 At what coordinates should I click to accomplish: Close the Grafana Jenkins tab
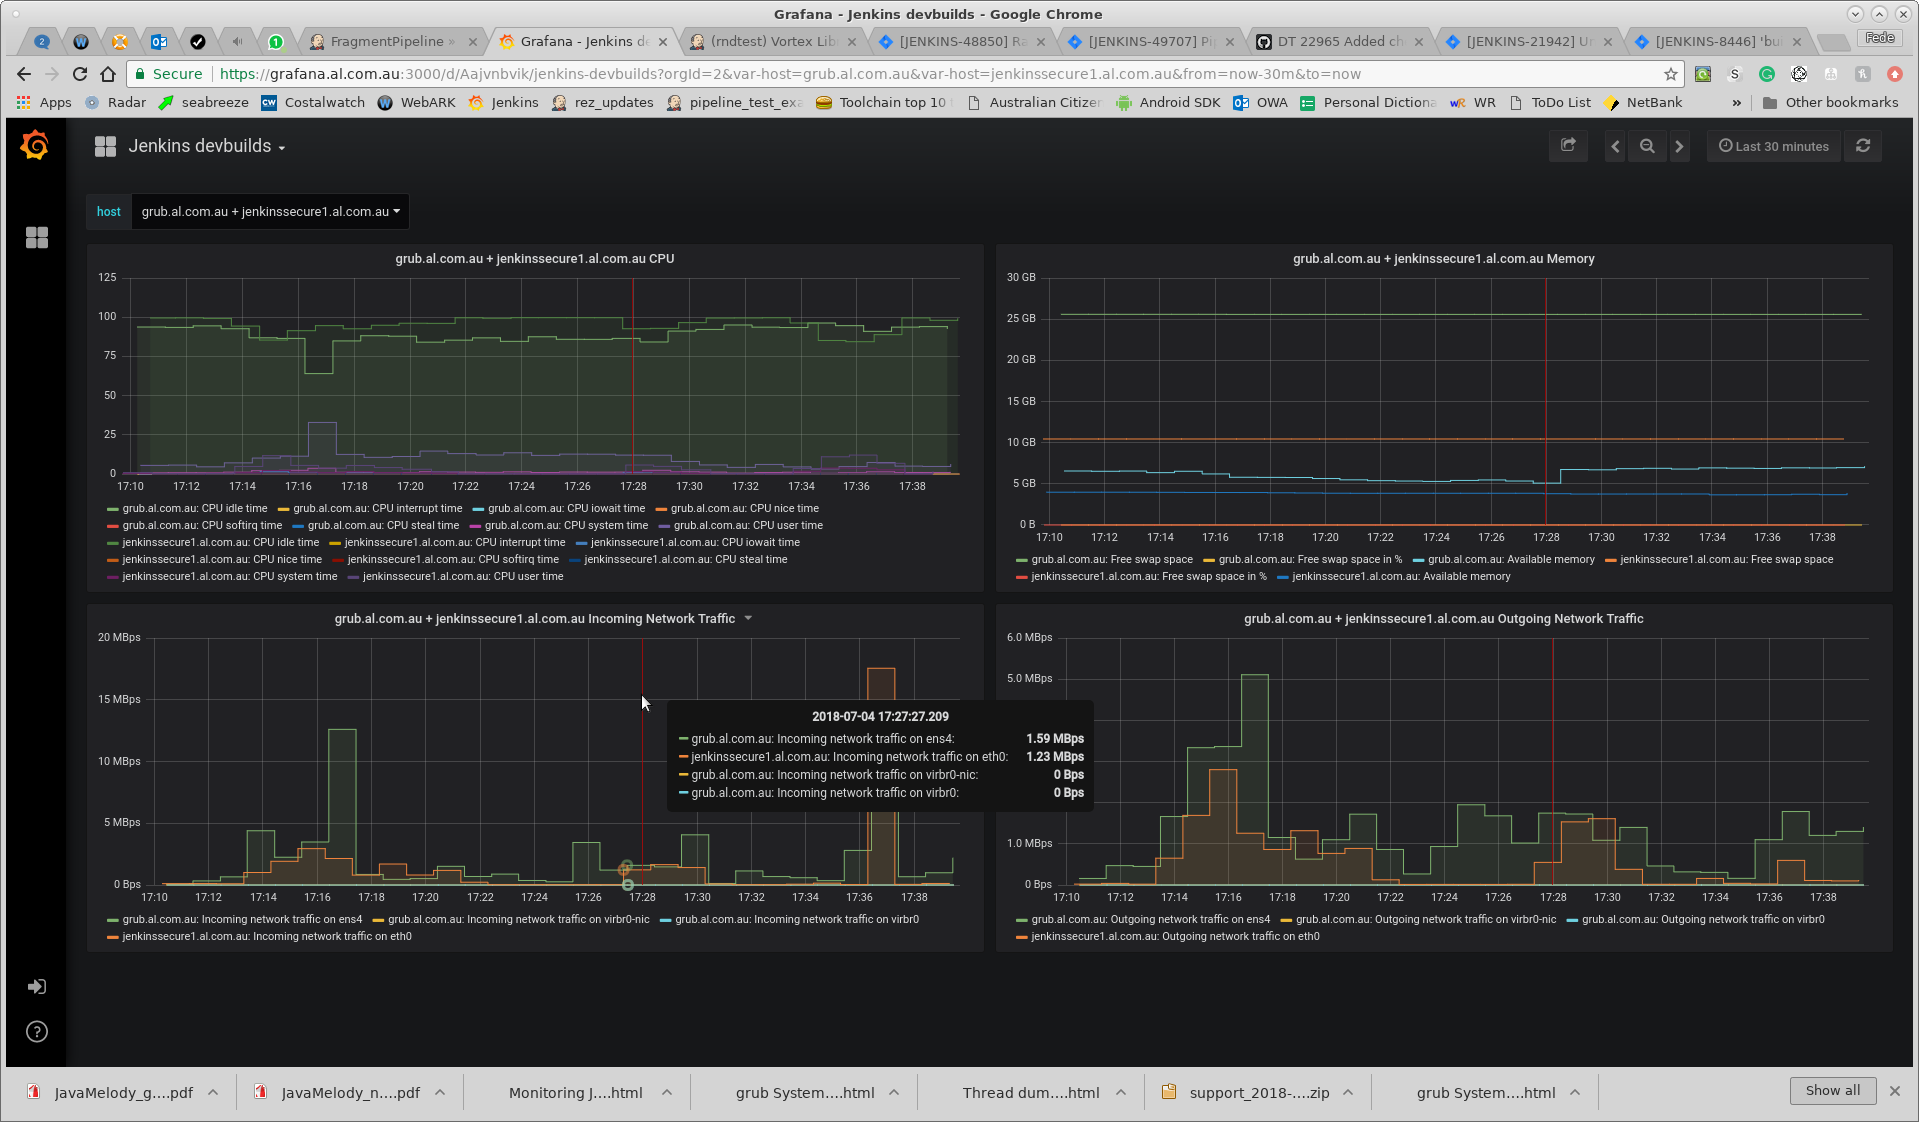pos(663,42)
